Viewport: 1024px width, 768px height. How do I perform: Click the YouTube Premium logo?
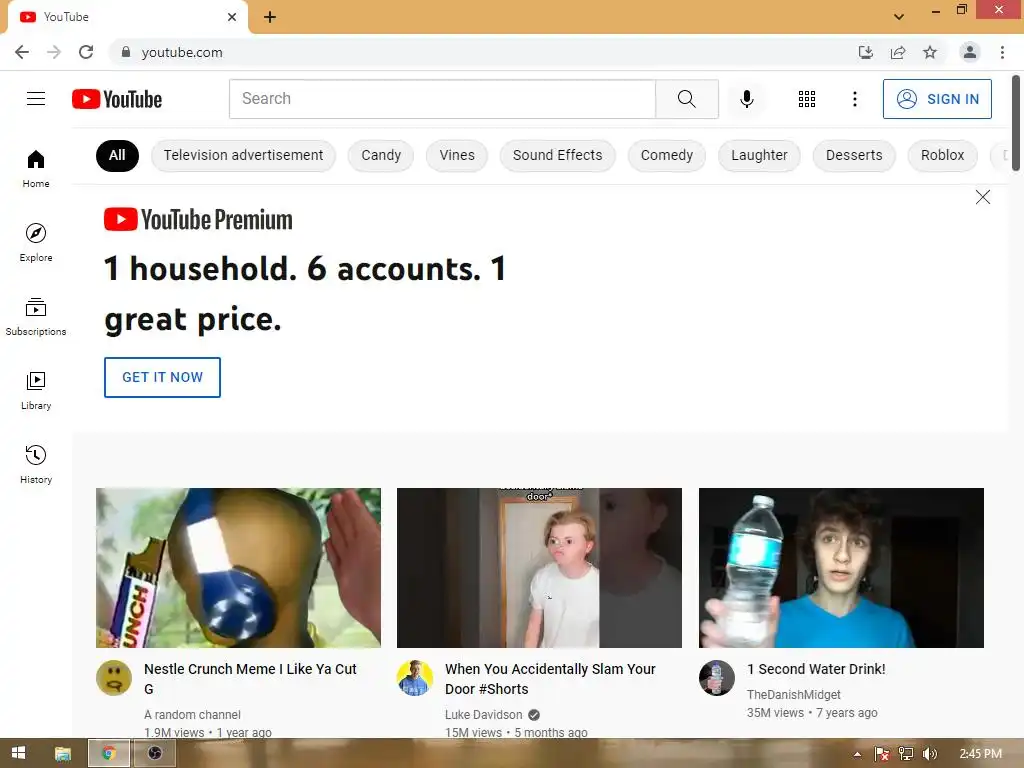pyautogui.click(x=198, y=219)
